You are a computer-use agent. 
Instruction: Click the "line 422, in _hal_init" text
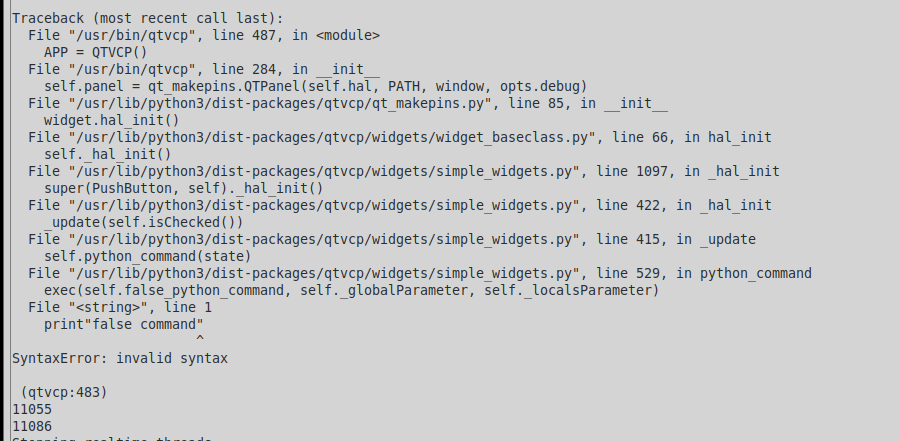click(x=684, y=205)
